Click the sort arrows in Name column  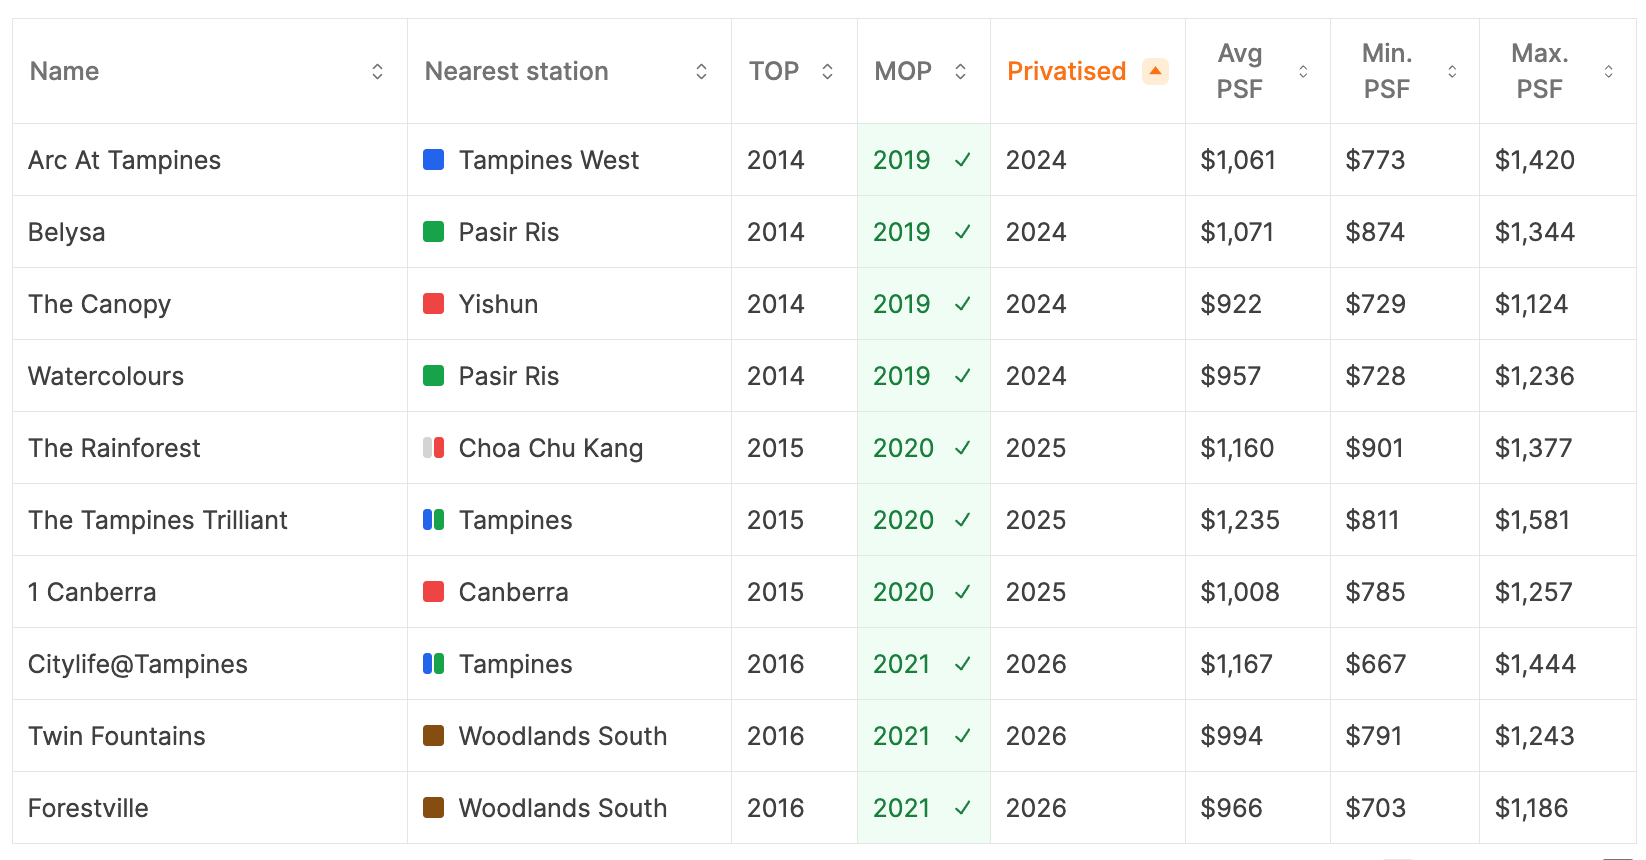[377, 71]
